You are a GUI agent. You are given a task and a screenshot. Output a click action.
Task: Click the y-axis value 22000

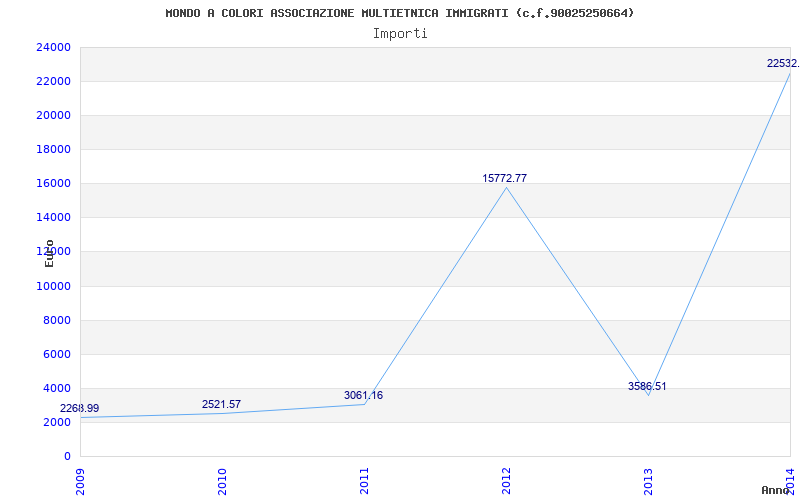point(53,82)
